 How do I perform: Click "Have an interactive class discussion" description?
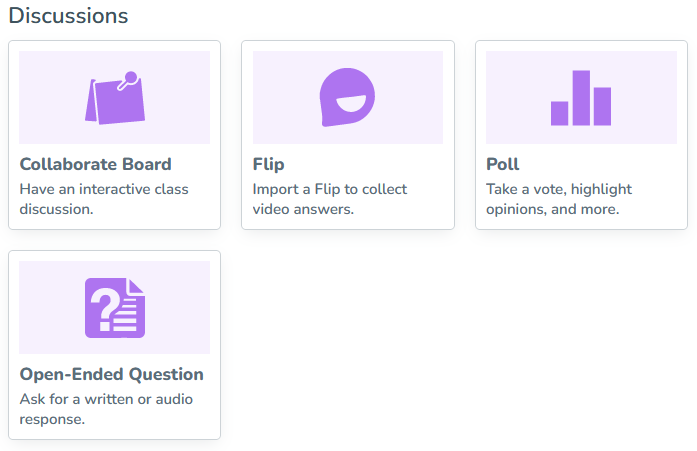pos(104,199)
